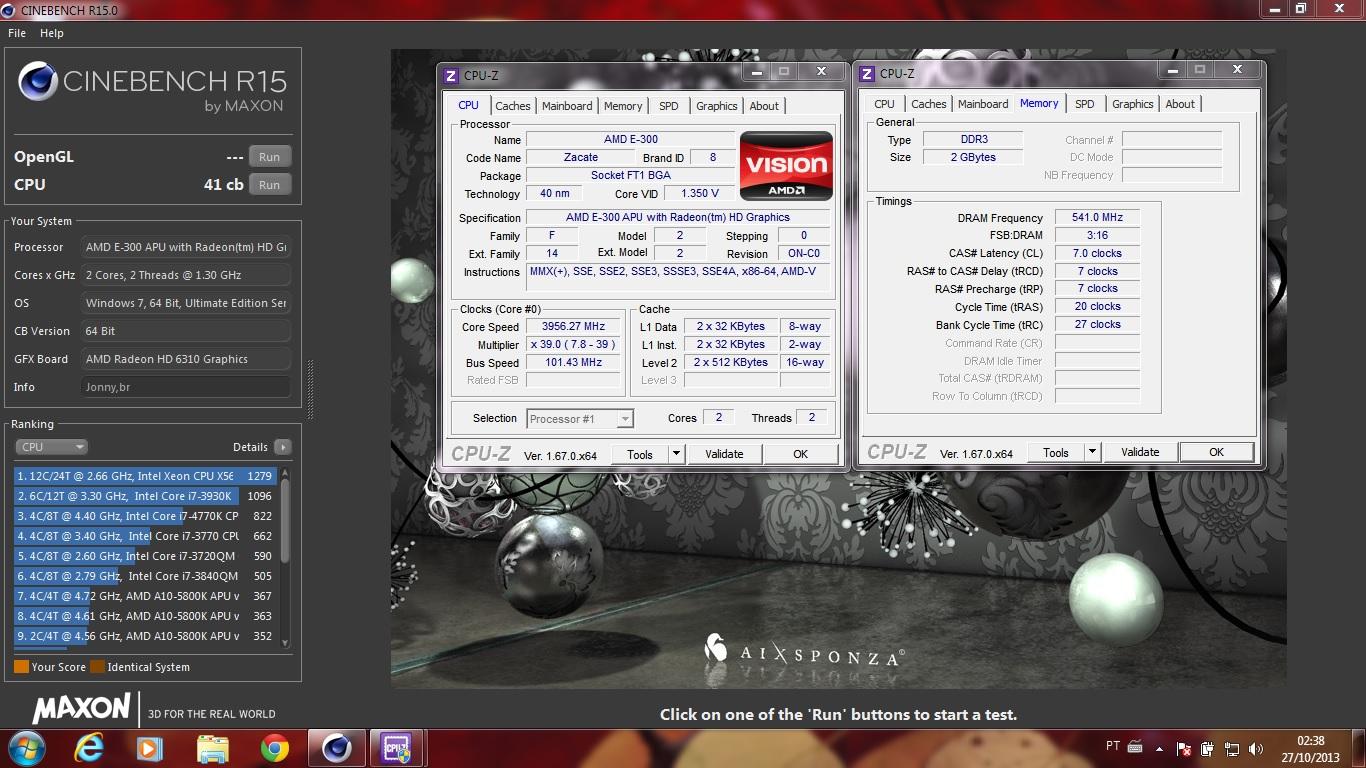
Task: Click Validate in the CPU-Z Memory window
Action: [1140, 452]
